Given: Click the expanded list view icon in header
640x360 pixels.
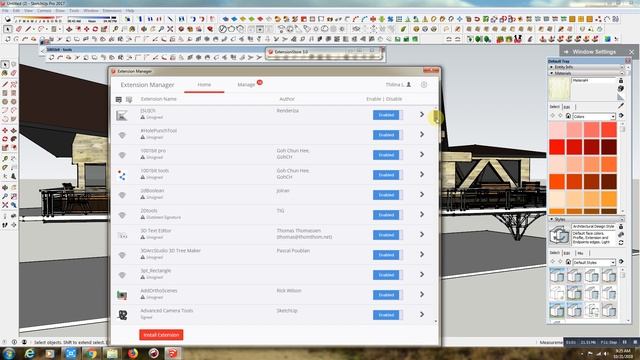Looking at the screenshot, I should (119, 99).
